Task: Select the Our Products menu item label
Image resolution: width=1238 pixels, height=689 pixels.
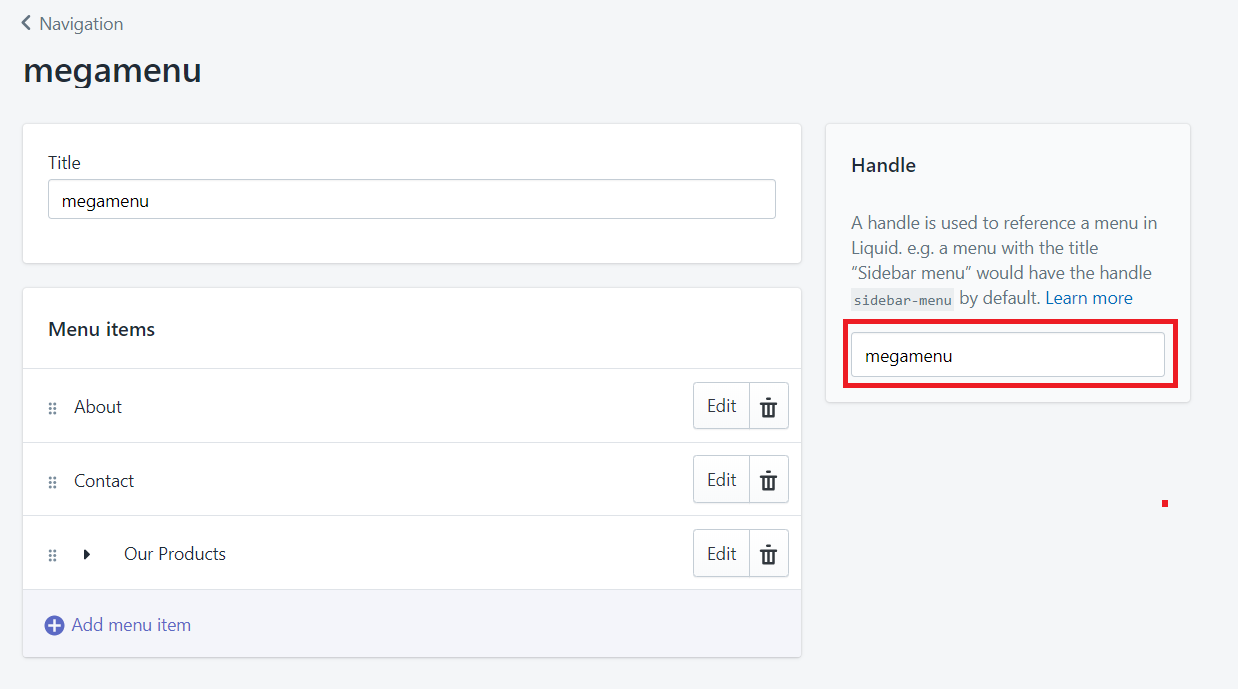Action: tap(175, 554)
